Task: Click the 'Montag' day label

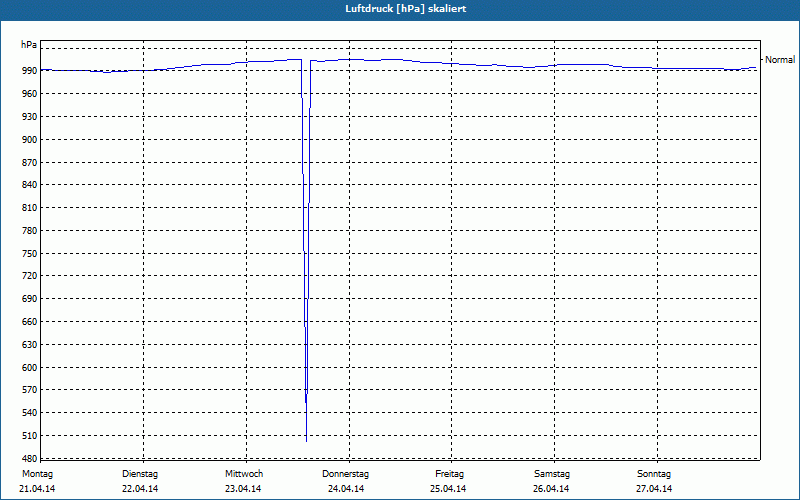Action: point(37,474)
